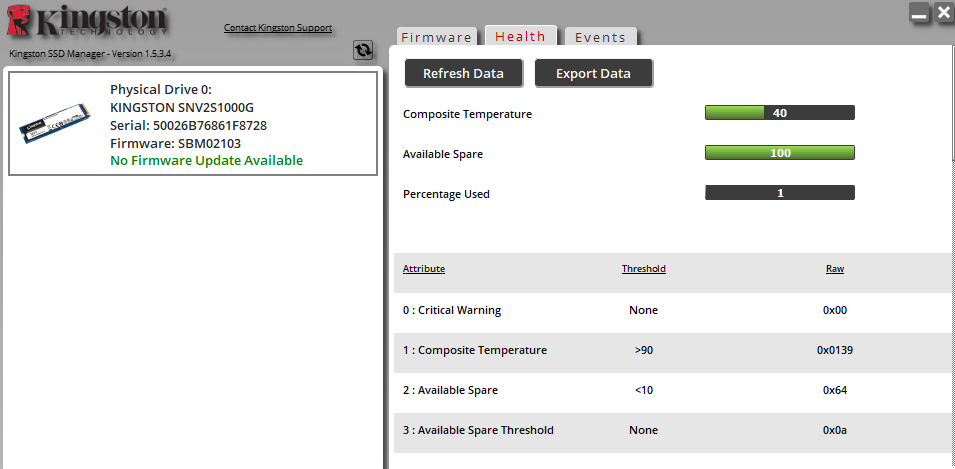Image resolution: width=955 pixels, height=469 pixels.
Task: Open Contact Kingston Support link
Action: [x=278, y=27]
